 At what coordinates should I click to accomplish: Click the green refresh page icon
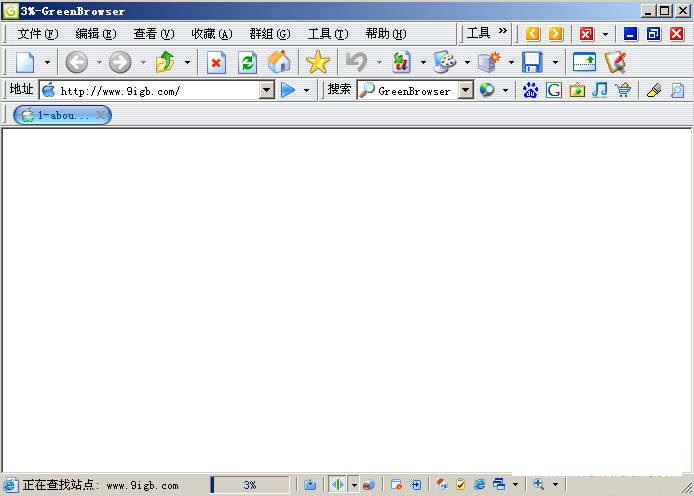[247, 62]
